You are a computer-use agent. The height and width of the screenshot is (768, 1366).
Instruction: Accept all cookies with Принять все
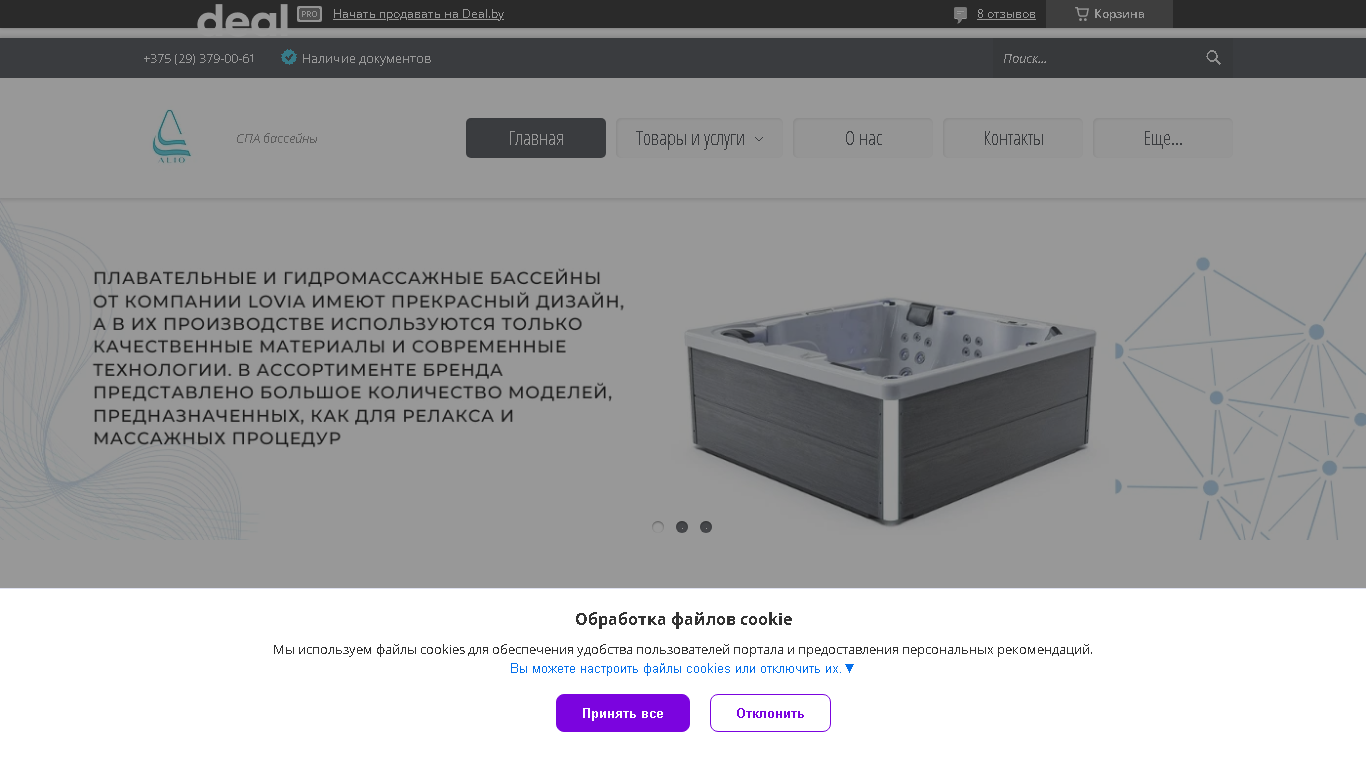[623, 713]
